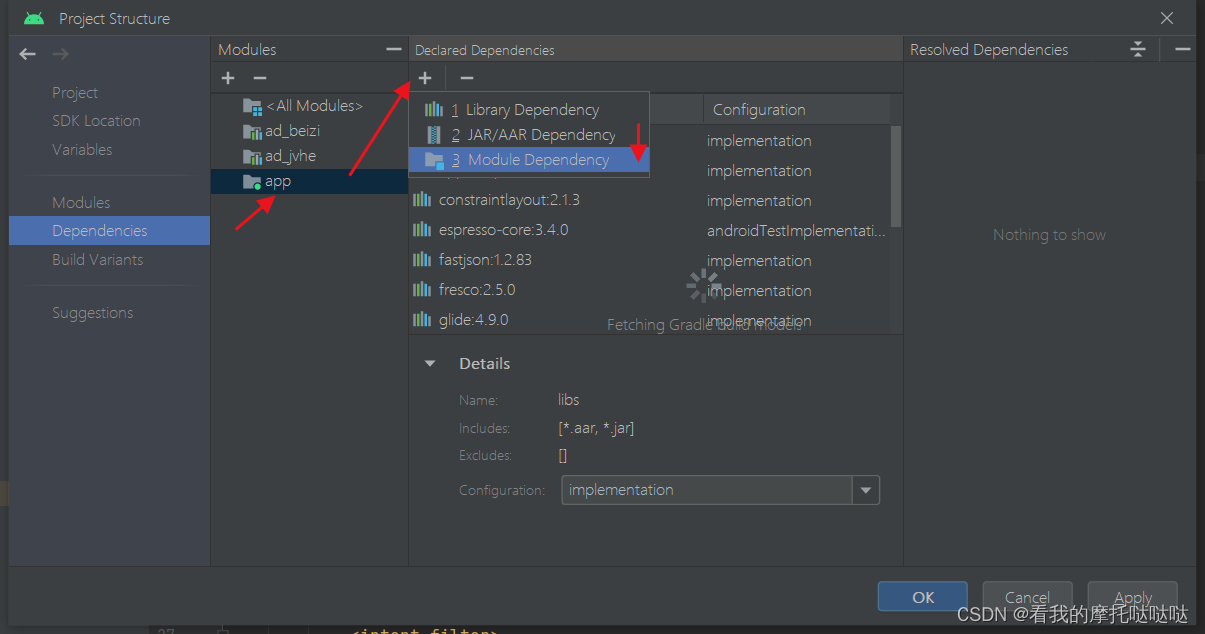Click the hide icon on Resolved Dependencies panel

point(1181,48)
